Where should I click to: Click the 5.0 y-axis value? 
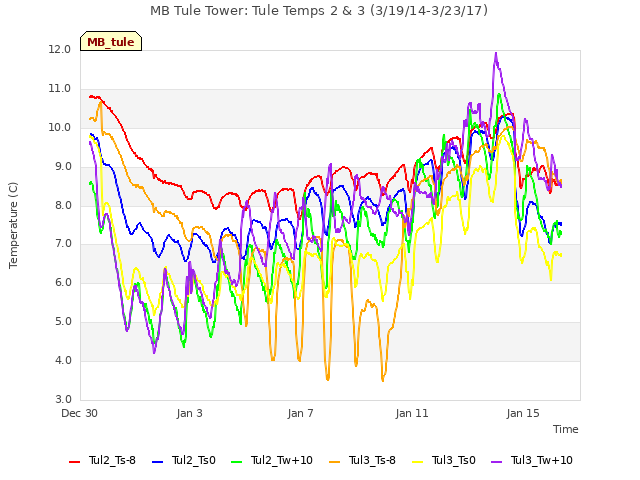coord(63,322)
